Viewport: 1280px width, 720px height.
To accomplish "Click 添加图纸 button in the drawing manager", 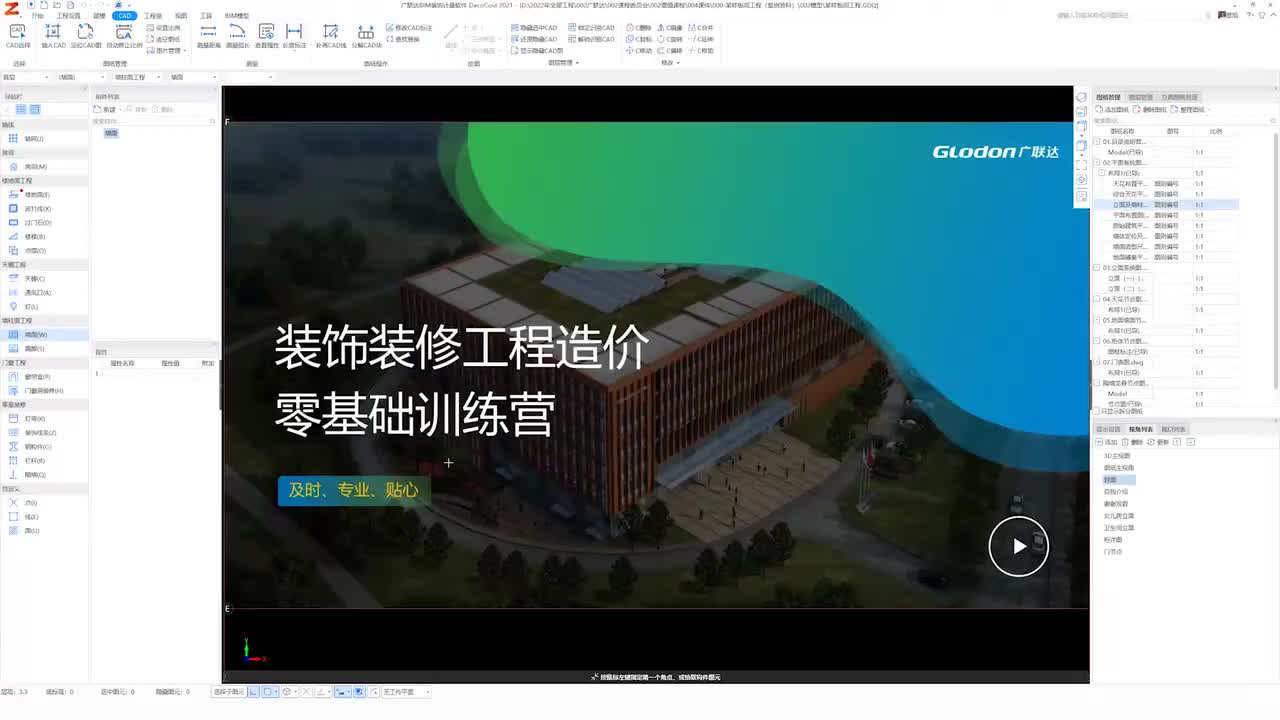I will point(1113,109).
